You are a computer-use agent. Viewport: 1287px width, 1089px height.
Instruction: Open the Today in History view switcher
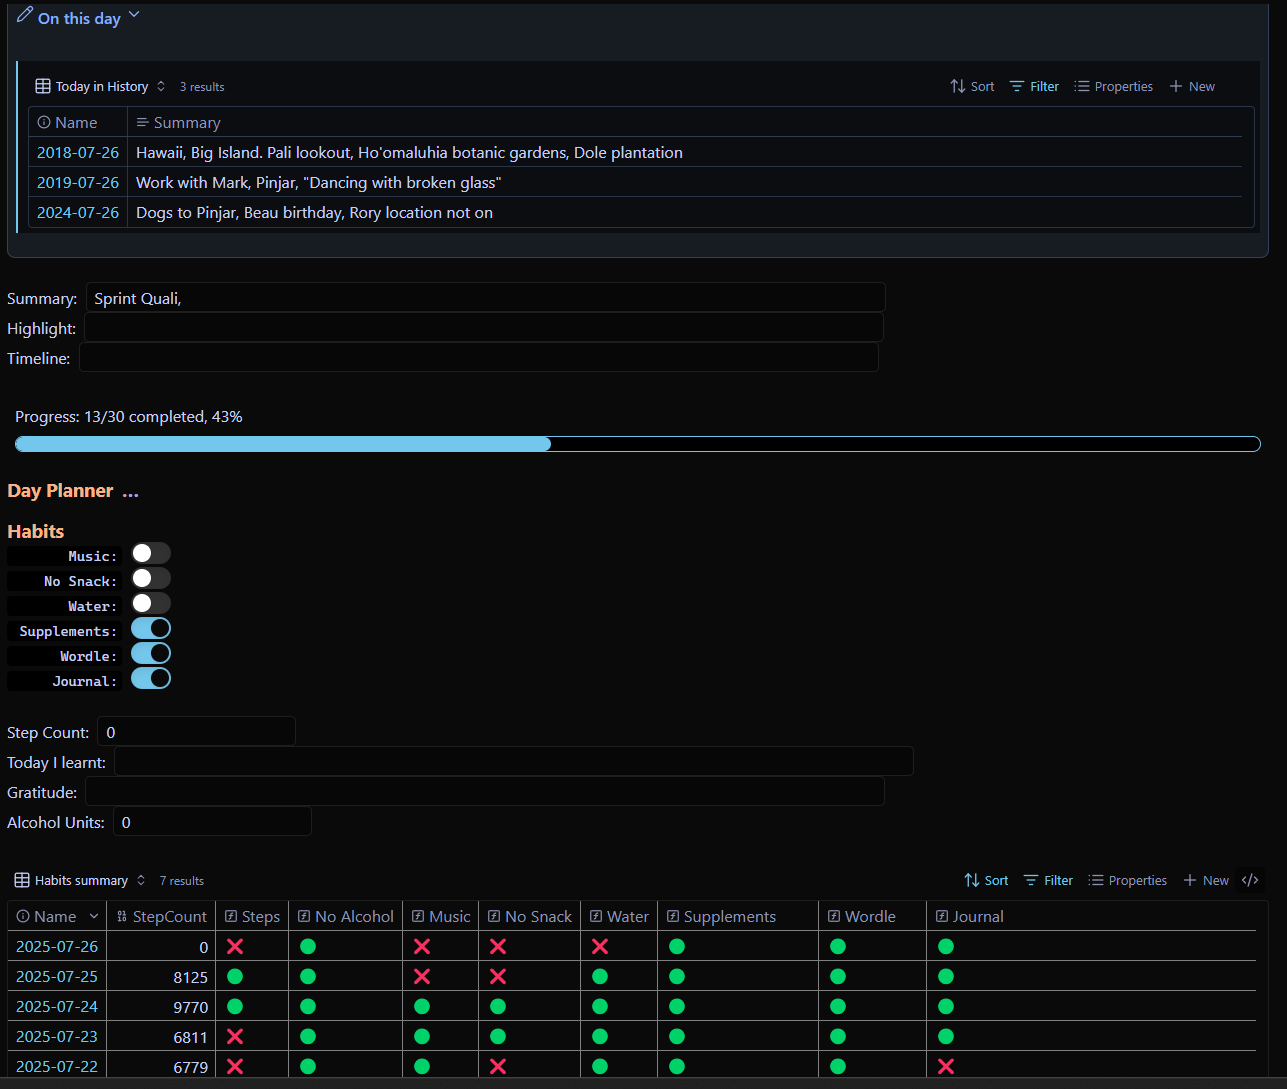[x=100, y=87]
